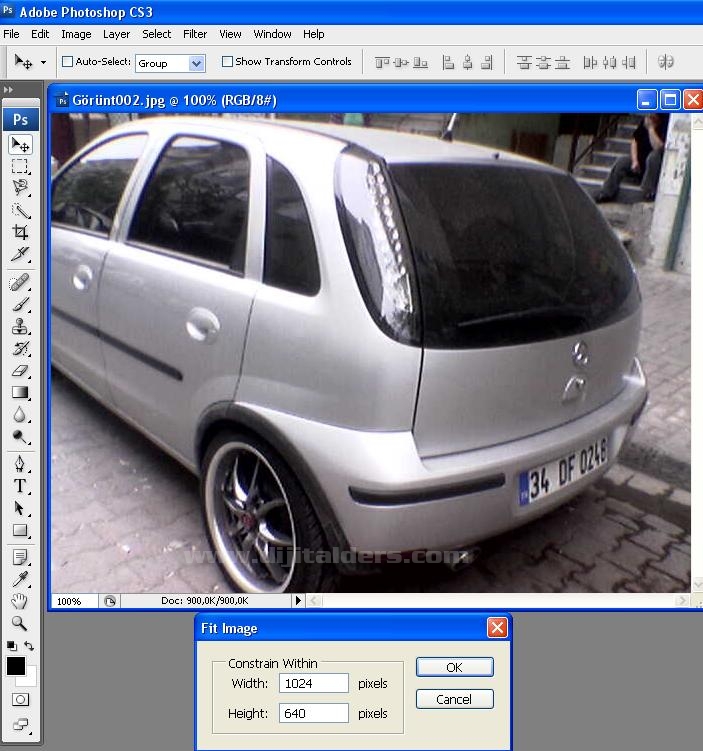Image resolution: width=703 pixels, height=751 pixels.
Task: Enable Show Transform Controls checkbox
Action: click(227, 62)
